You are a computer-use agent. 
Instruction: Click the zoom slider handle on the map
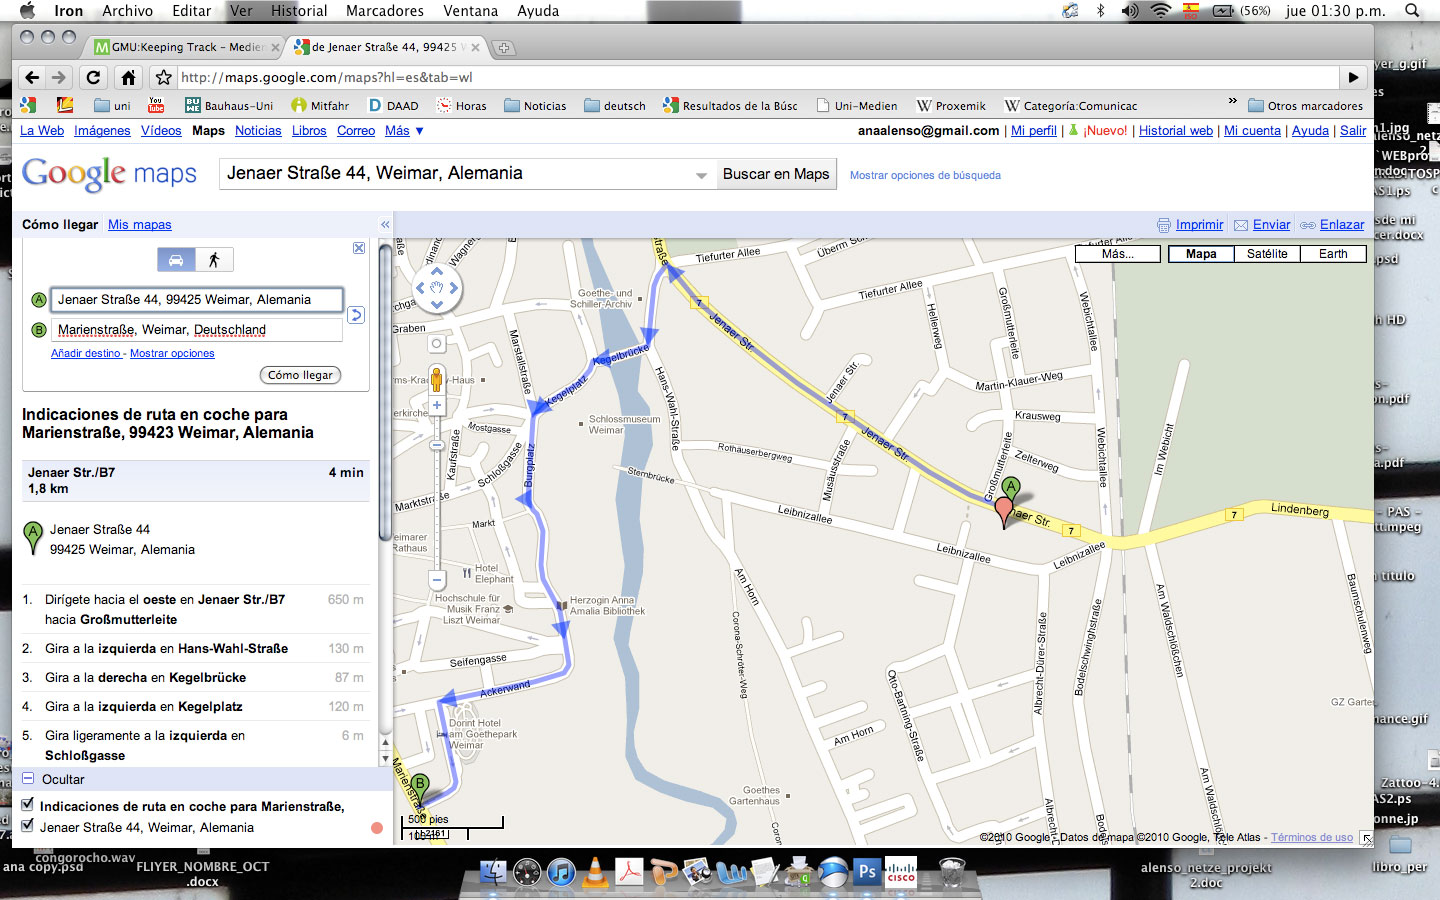pos(436,444)
